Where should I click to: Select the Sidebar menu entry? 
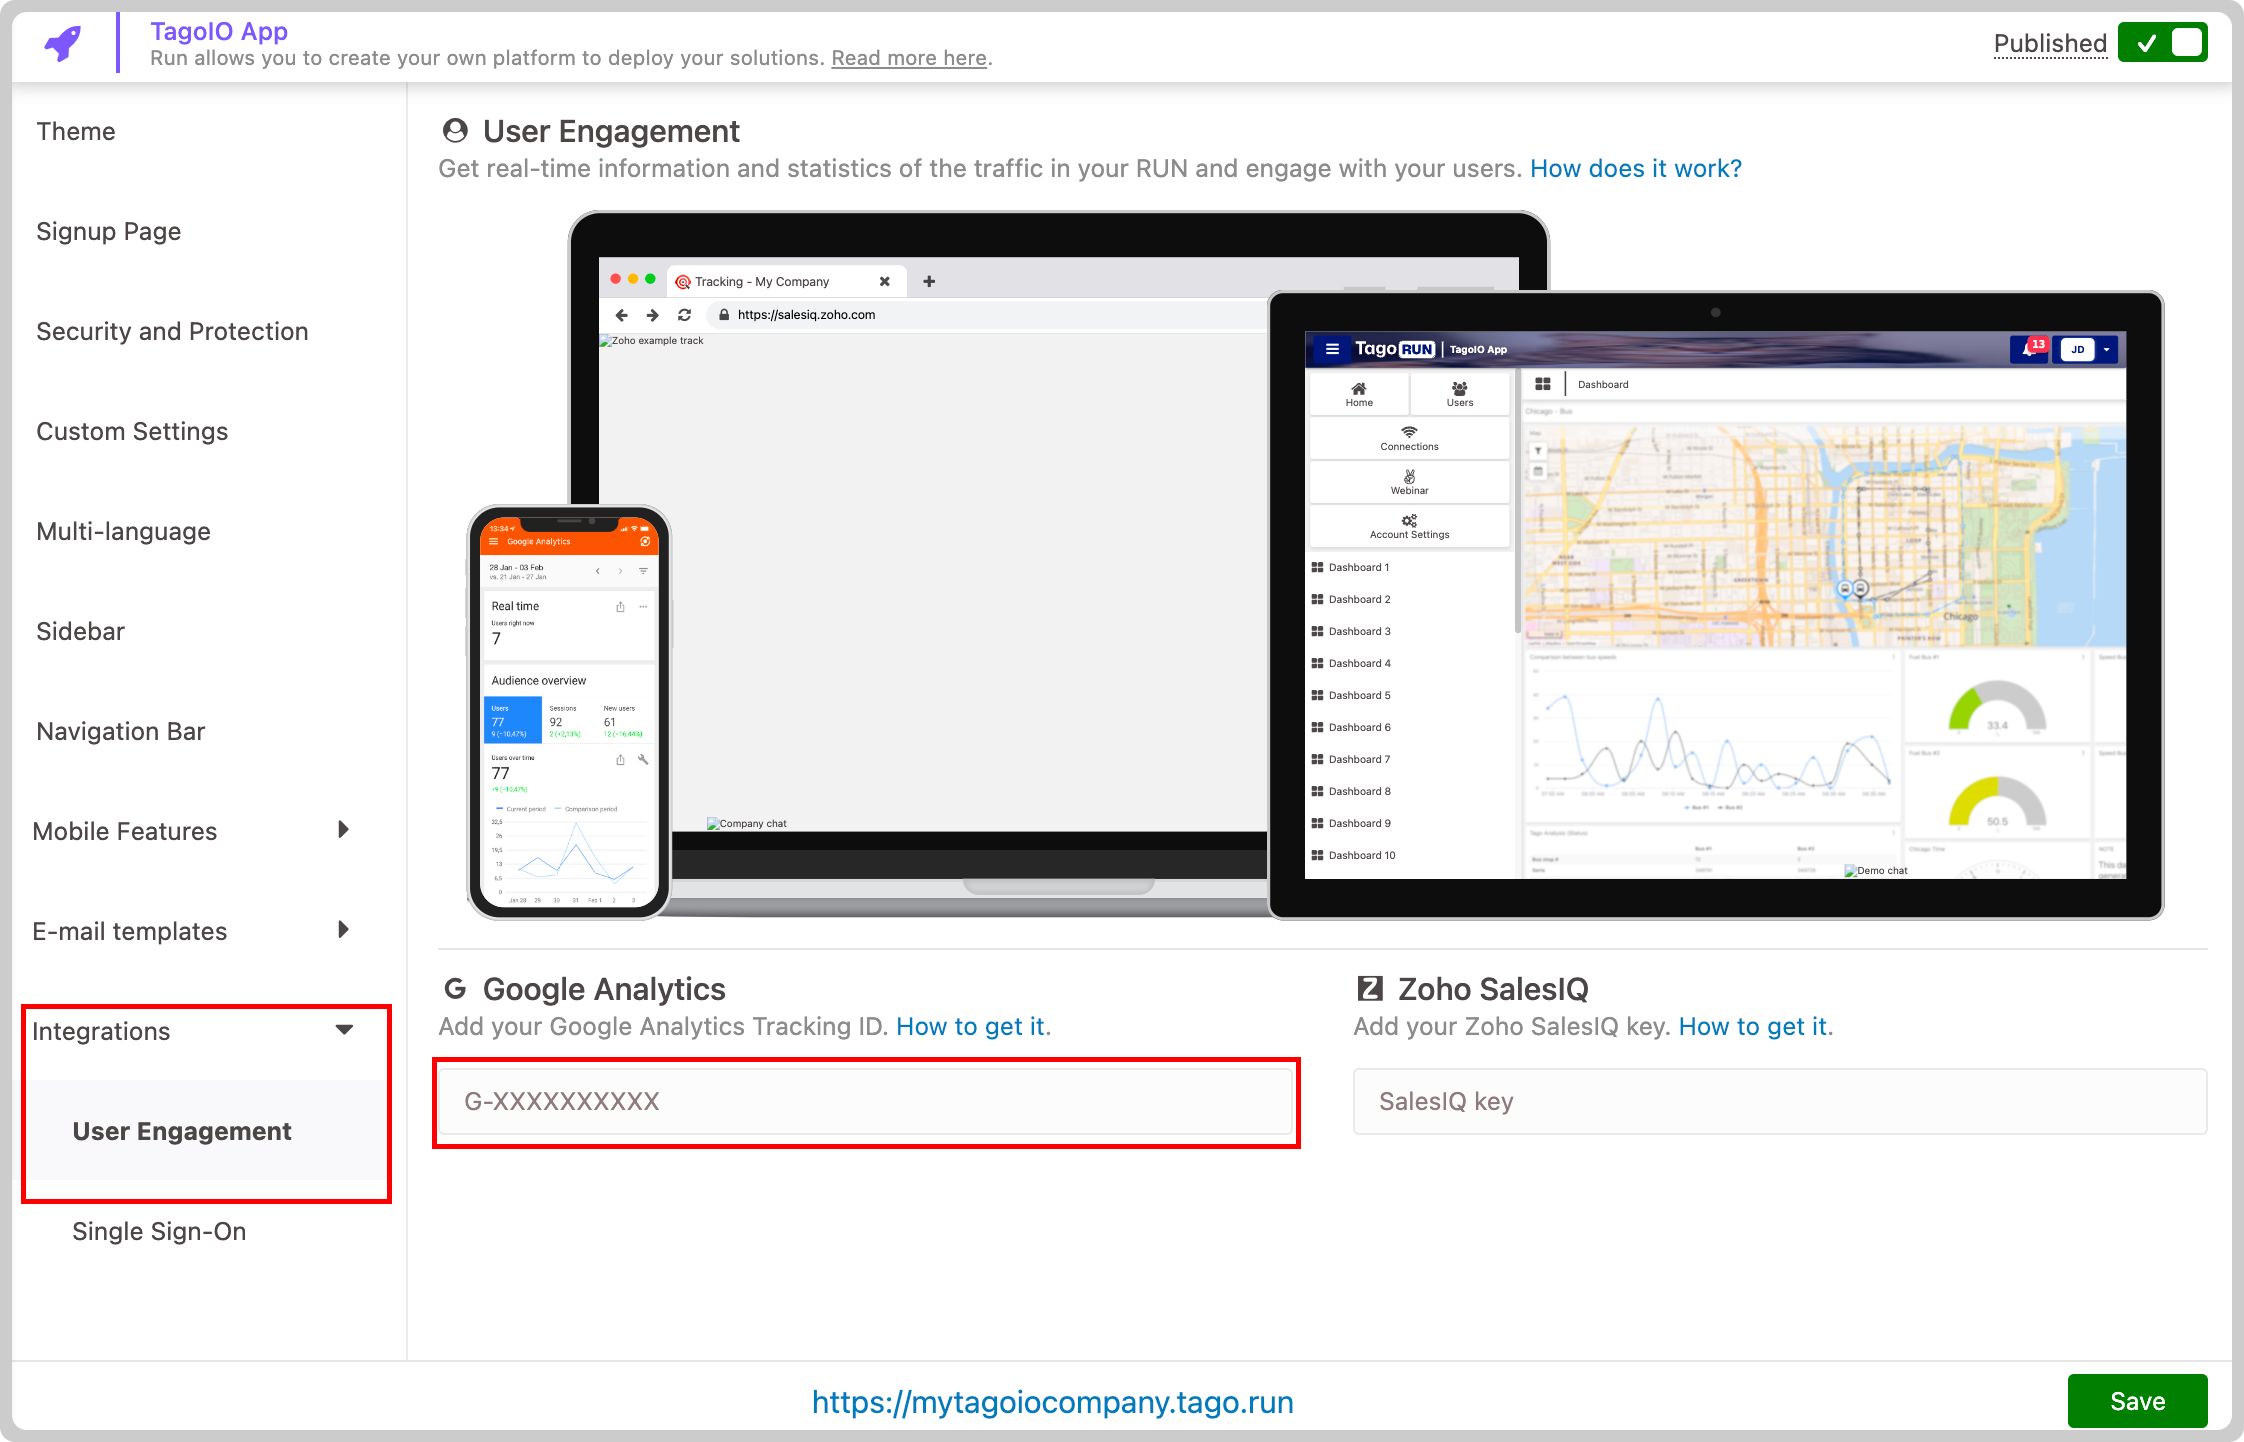coord(80,631)
